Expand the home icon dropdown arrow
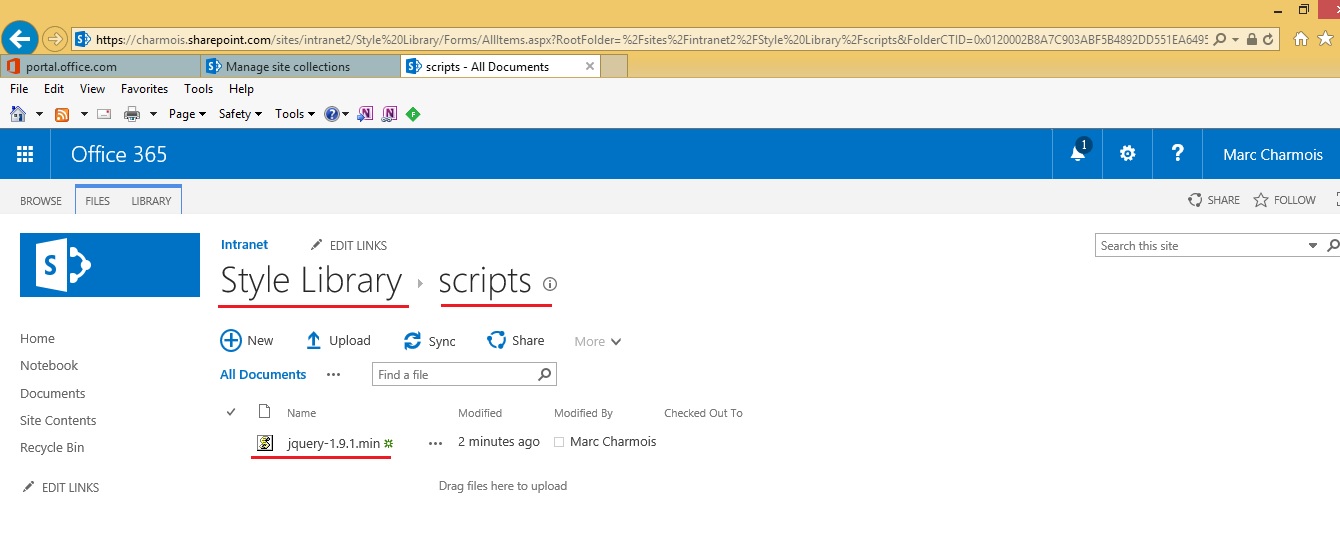1340x538 pixels. coord(39,114)
